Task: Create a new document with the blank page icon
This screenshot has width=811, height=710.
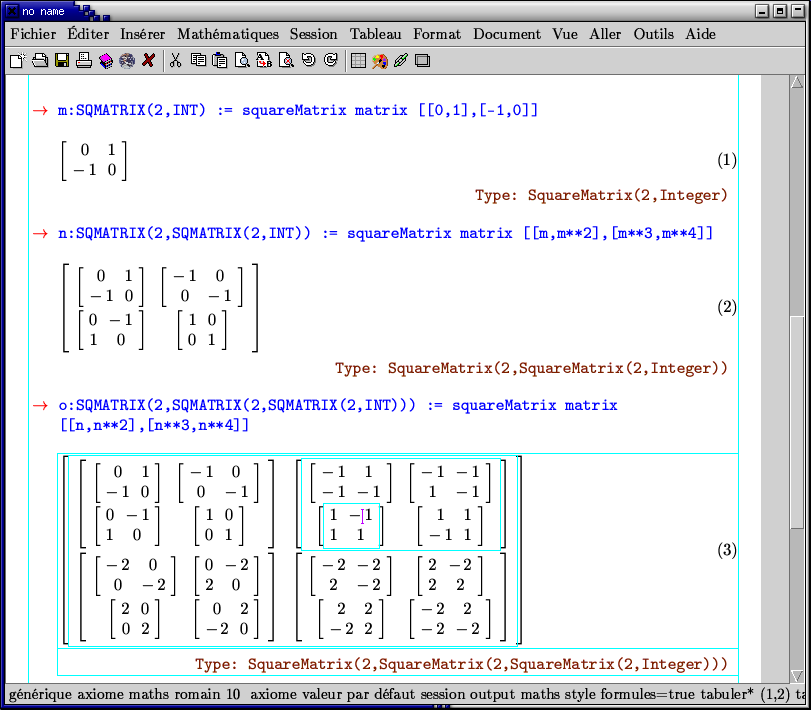Action: click(17, 60)
